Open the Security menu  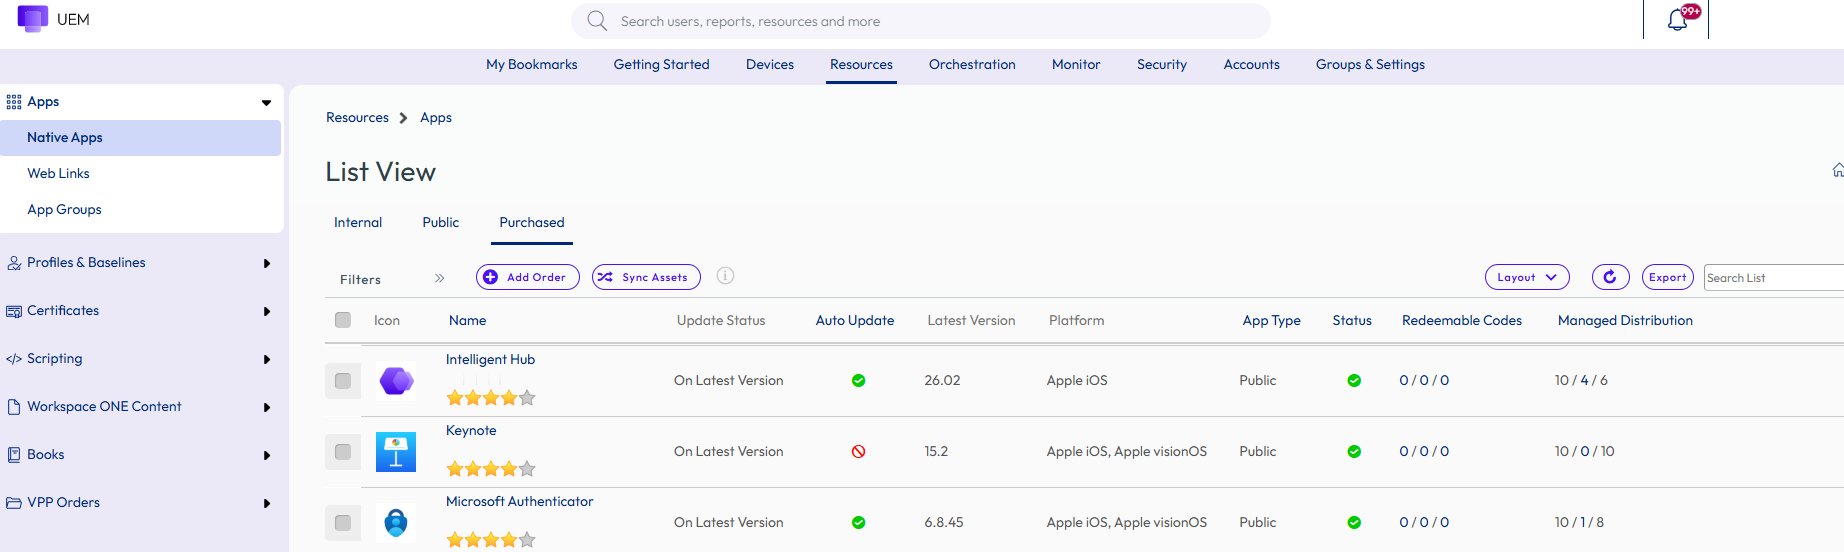pyautogui.click(x=1162, y=64)
